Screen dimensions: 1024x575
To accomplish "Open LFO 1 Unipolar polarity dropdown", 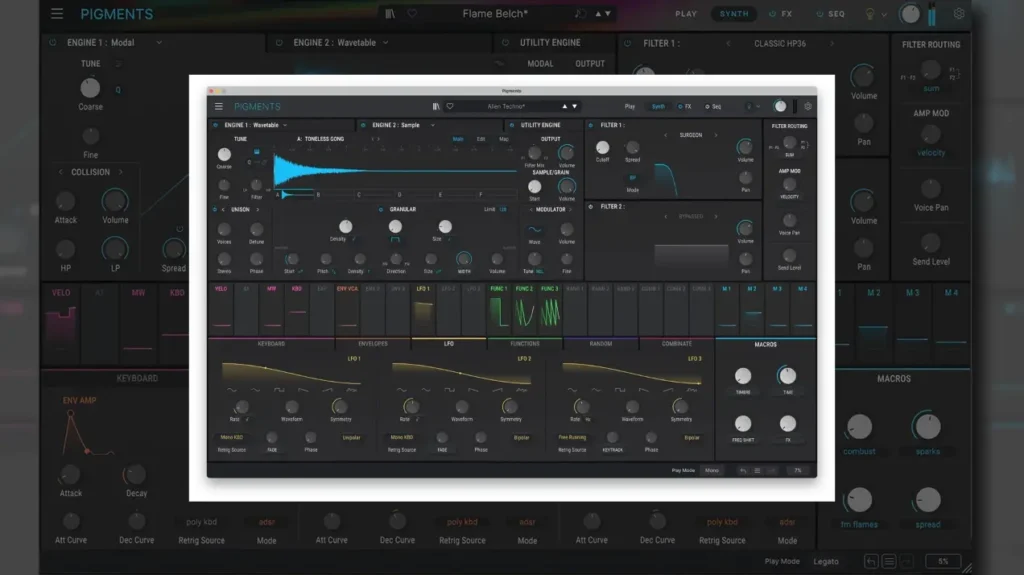I will (351, 438).
